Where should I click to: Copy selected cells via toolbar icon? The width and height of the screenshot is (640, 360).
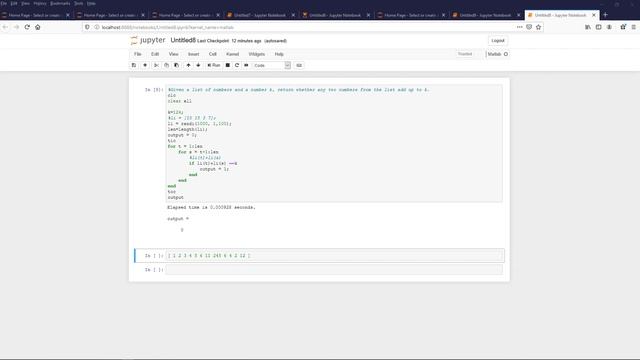166,65
